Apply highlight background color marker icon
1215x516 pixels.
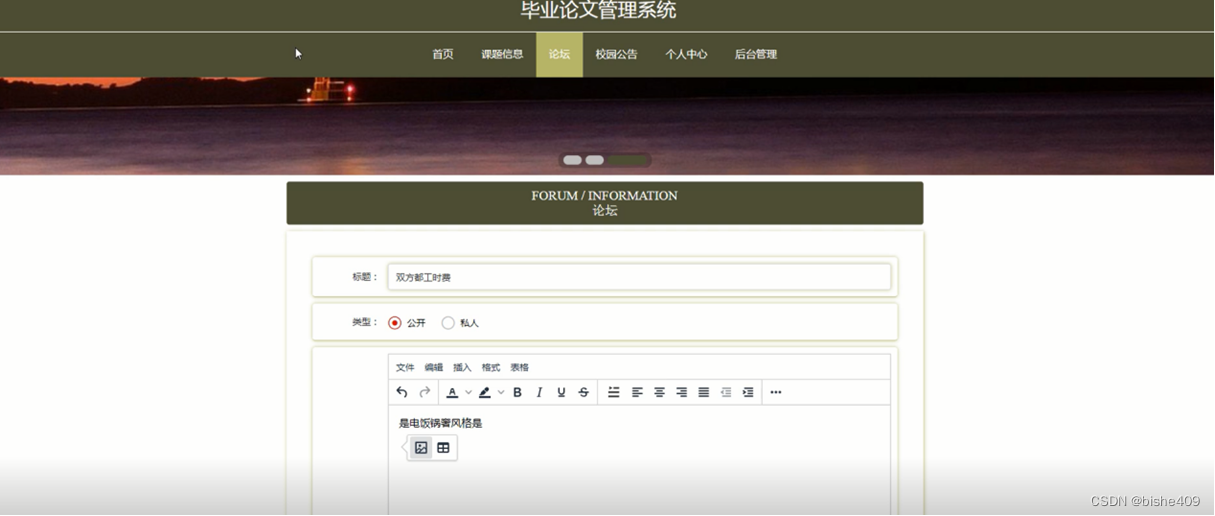click(485, 392)
